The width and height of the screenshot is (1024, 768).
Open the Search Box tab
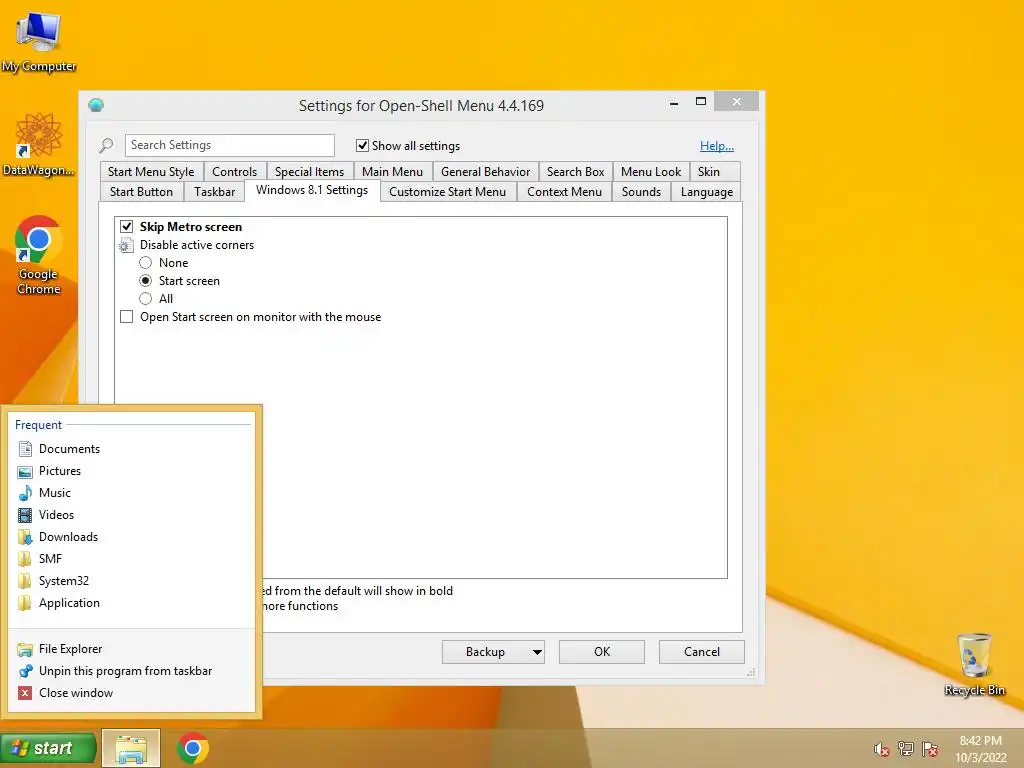575,172
